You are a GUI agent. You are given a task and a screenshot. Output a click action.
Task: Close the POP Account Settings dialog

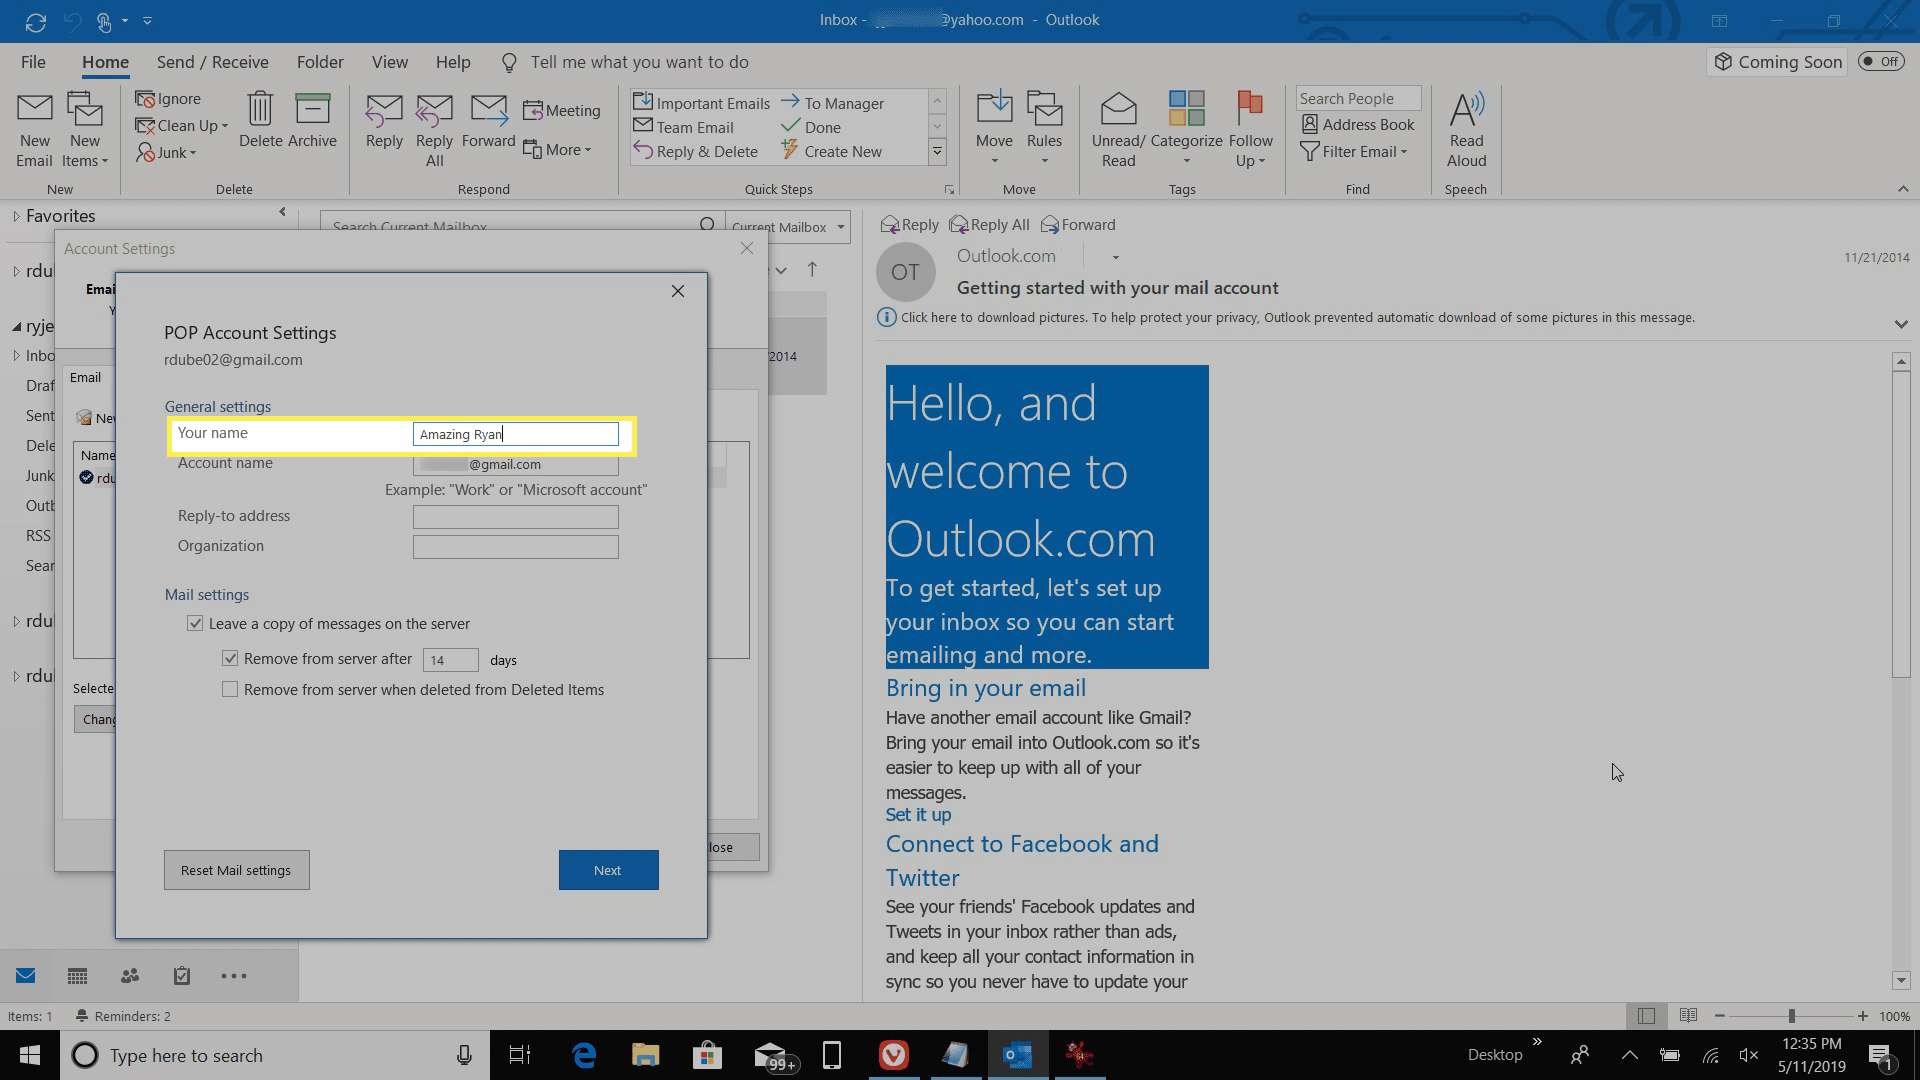678,291
